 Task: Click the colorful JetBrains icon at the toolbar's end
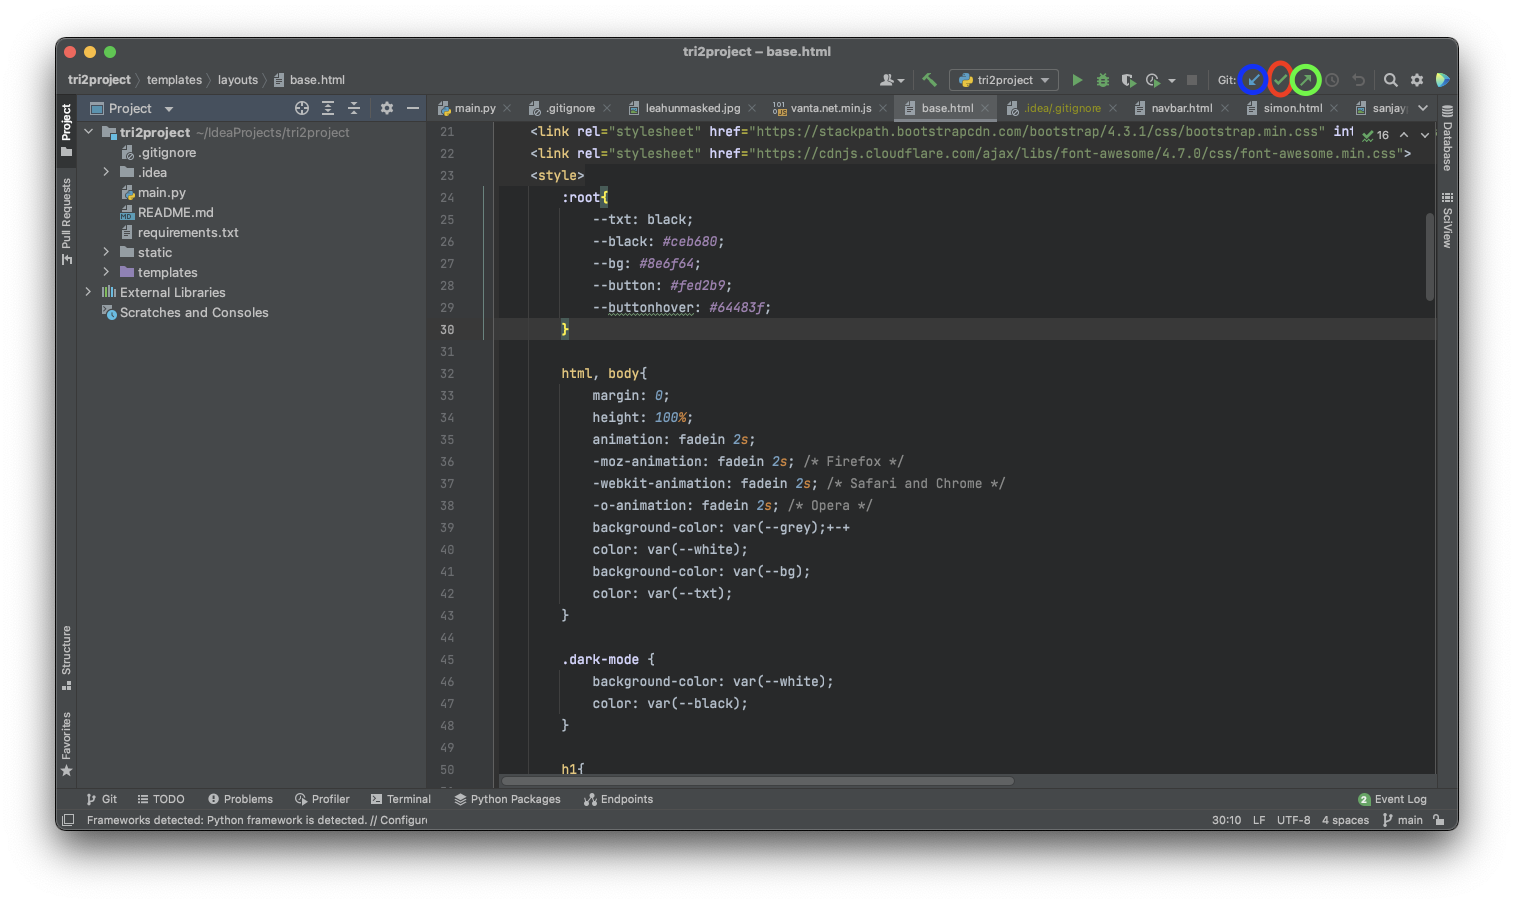[1442, 80]
